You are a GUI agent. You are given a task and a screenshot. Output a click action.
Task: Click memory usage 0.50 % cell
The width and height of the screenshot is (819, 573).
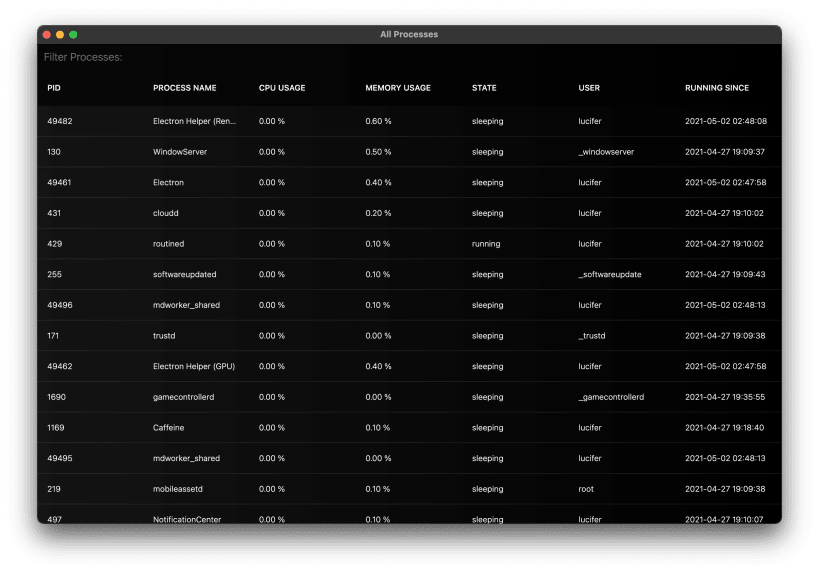pos(378,152)
